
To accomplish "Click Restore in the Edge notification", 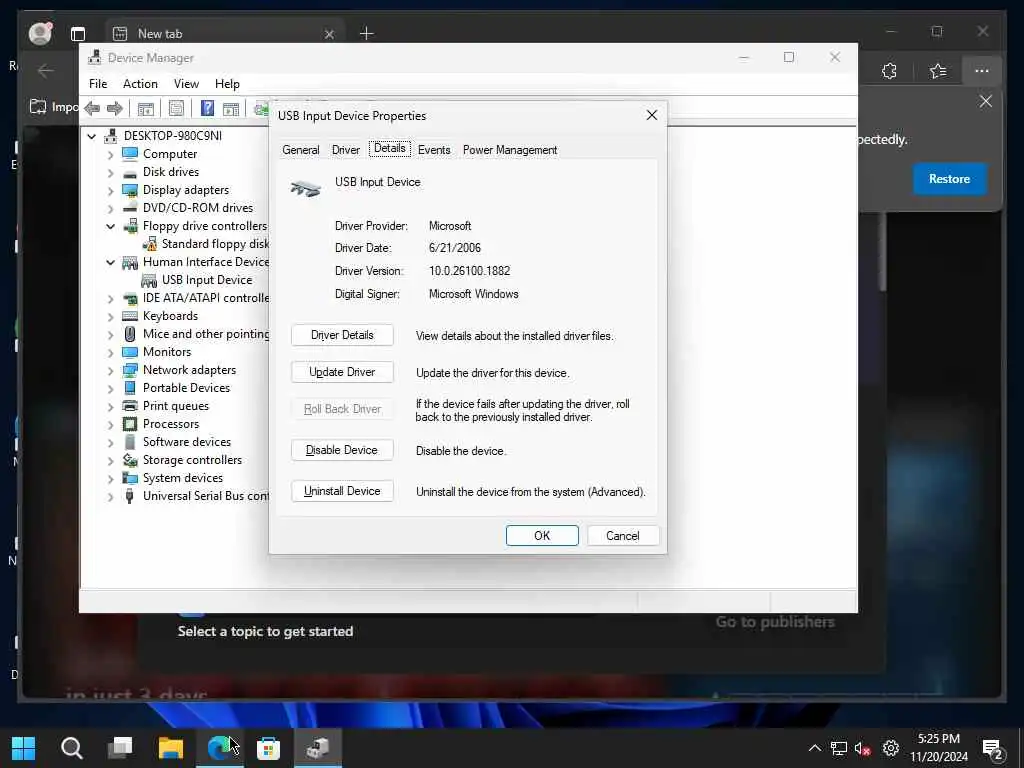I will point(949,179).
